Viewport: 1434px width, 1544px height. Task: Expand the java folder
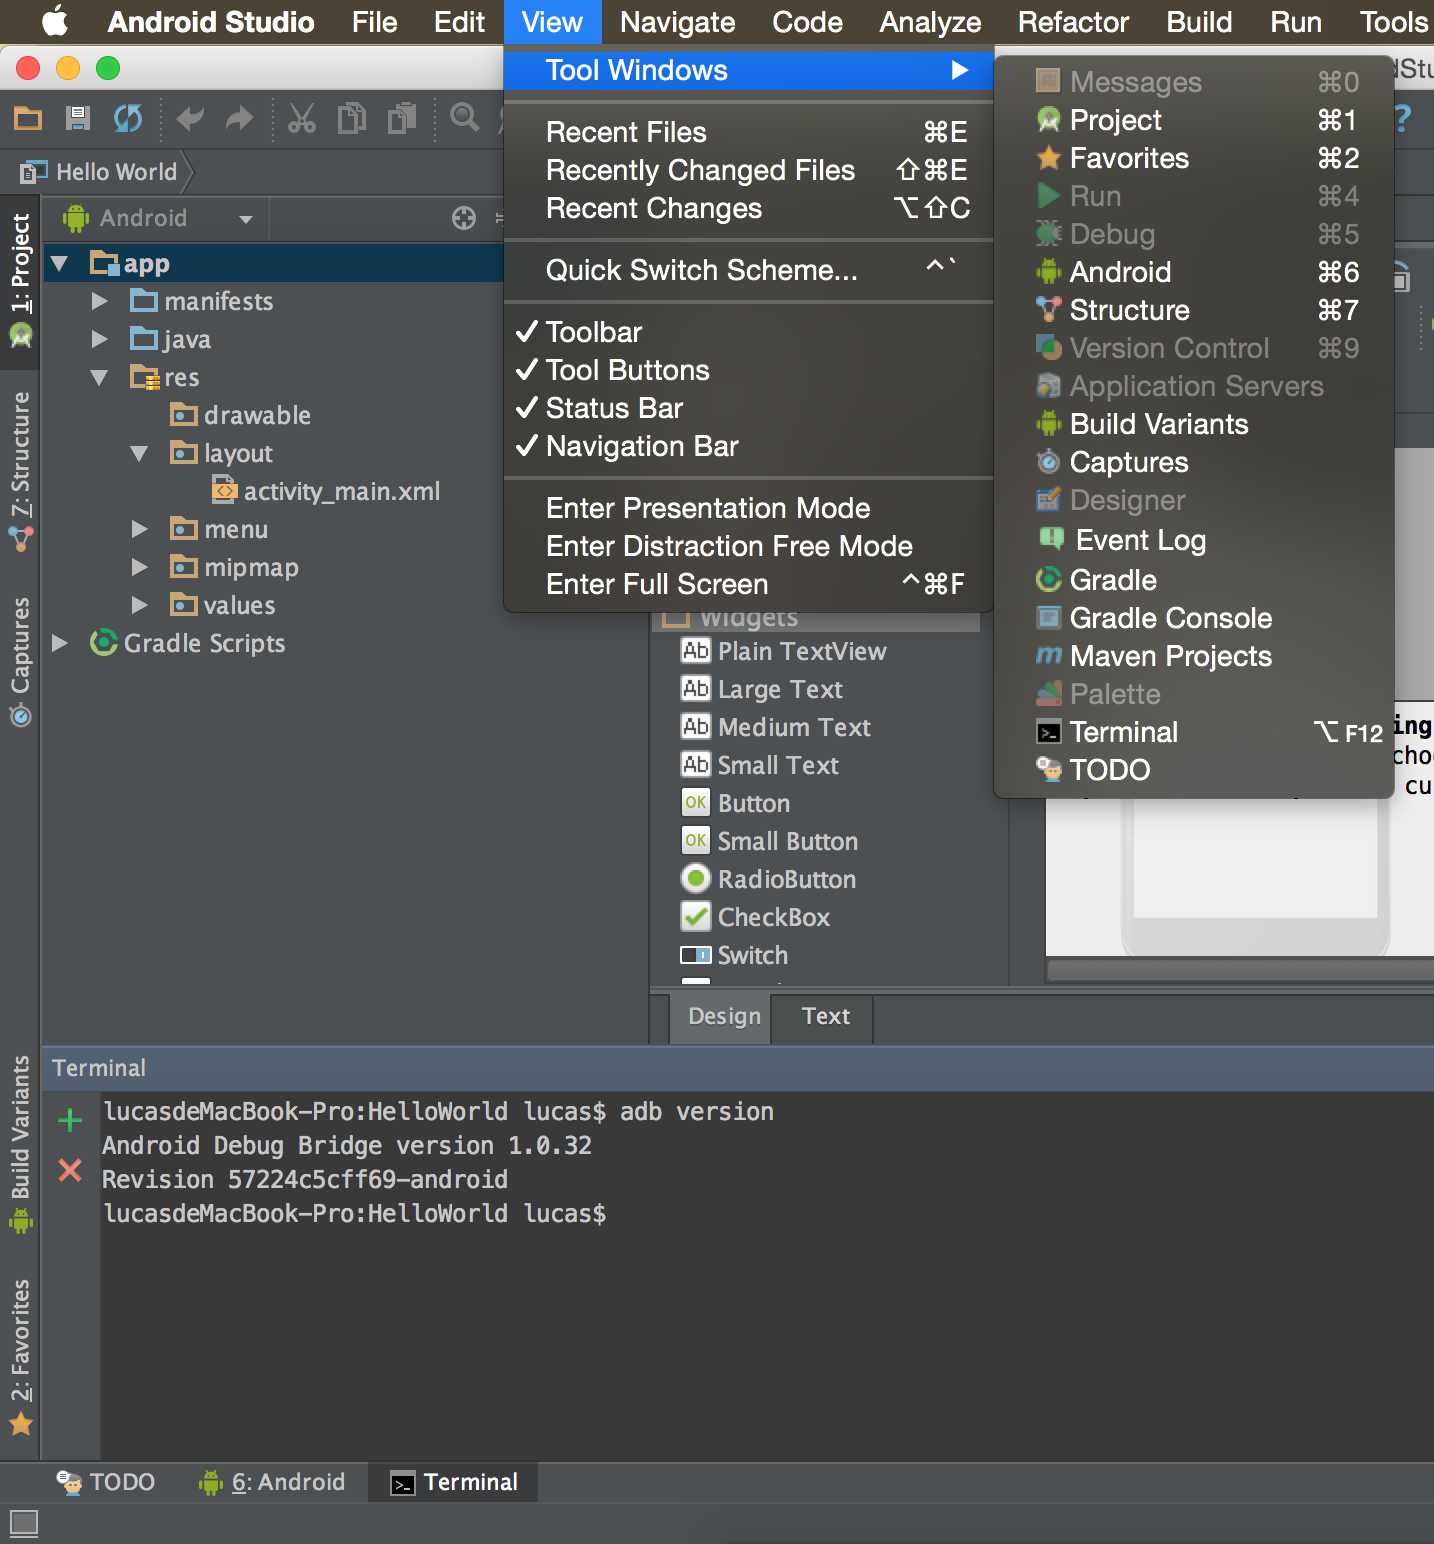click(99, 339)
